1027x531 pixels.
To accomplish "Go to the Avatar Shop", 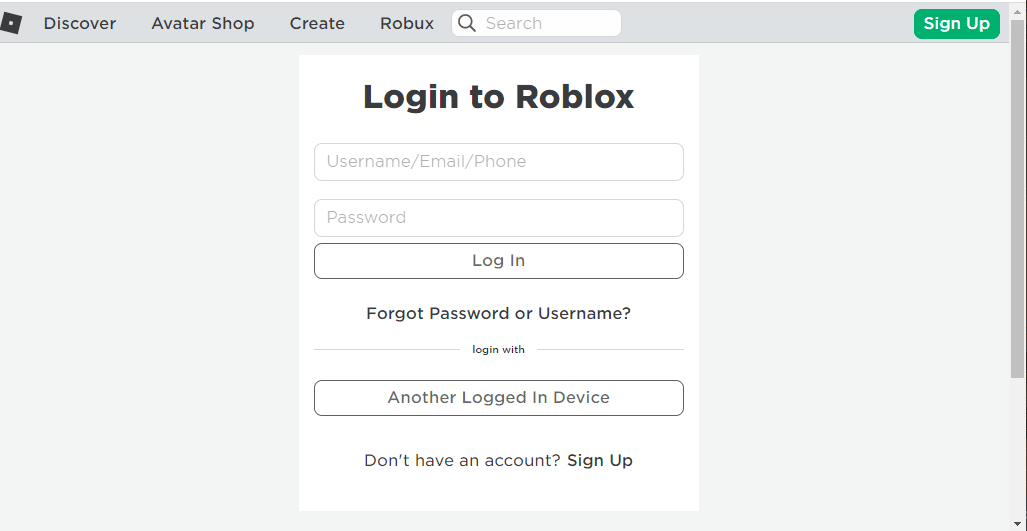I will (202, 24).
